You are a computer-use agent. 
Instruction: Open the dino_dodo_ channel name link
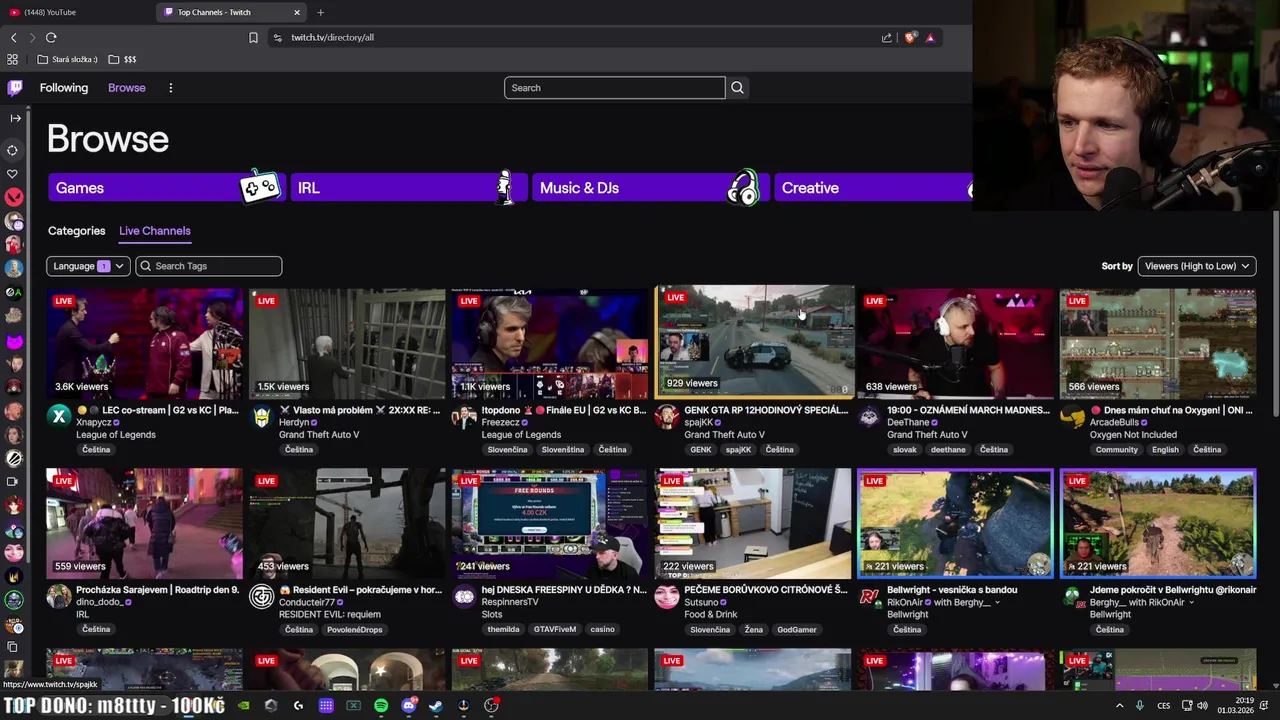click(x=100, y=602)
